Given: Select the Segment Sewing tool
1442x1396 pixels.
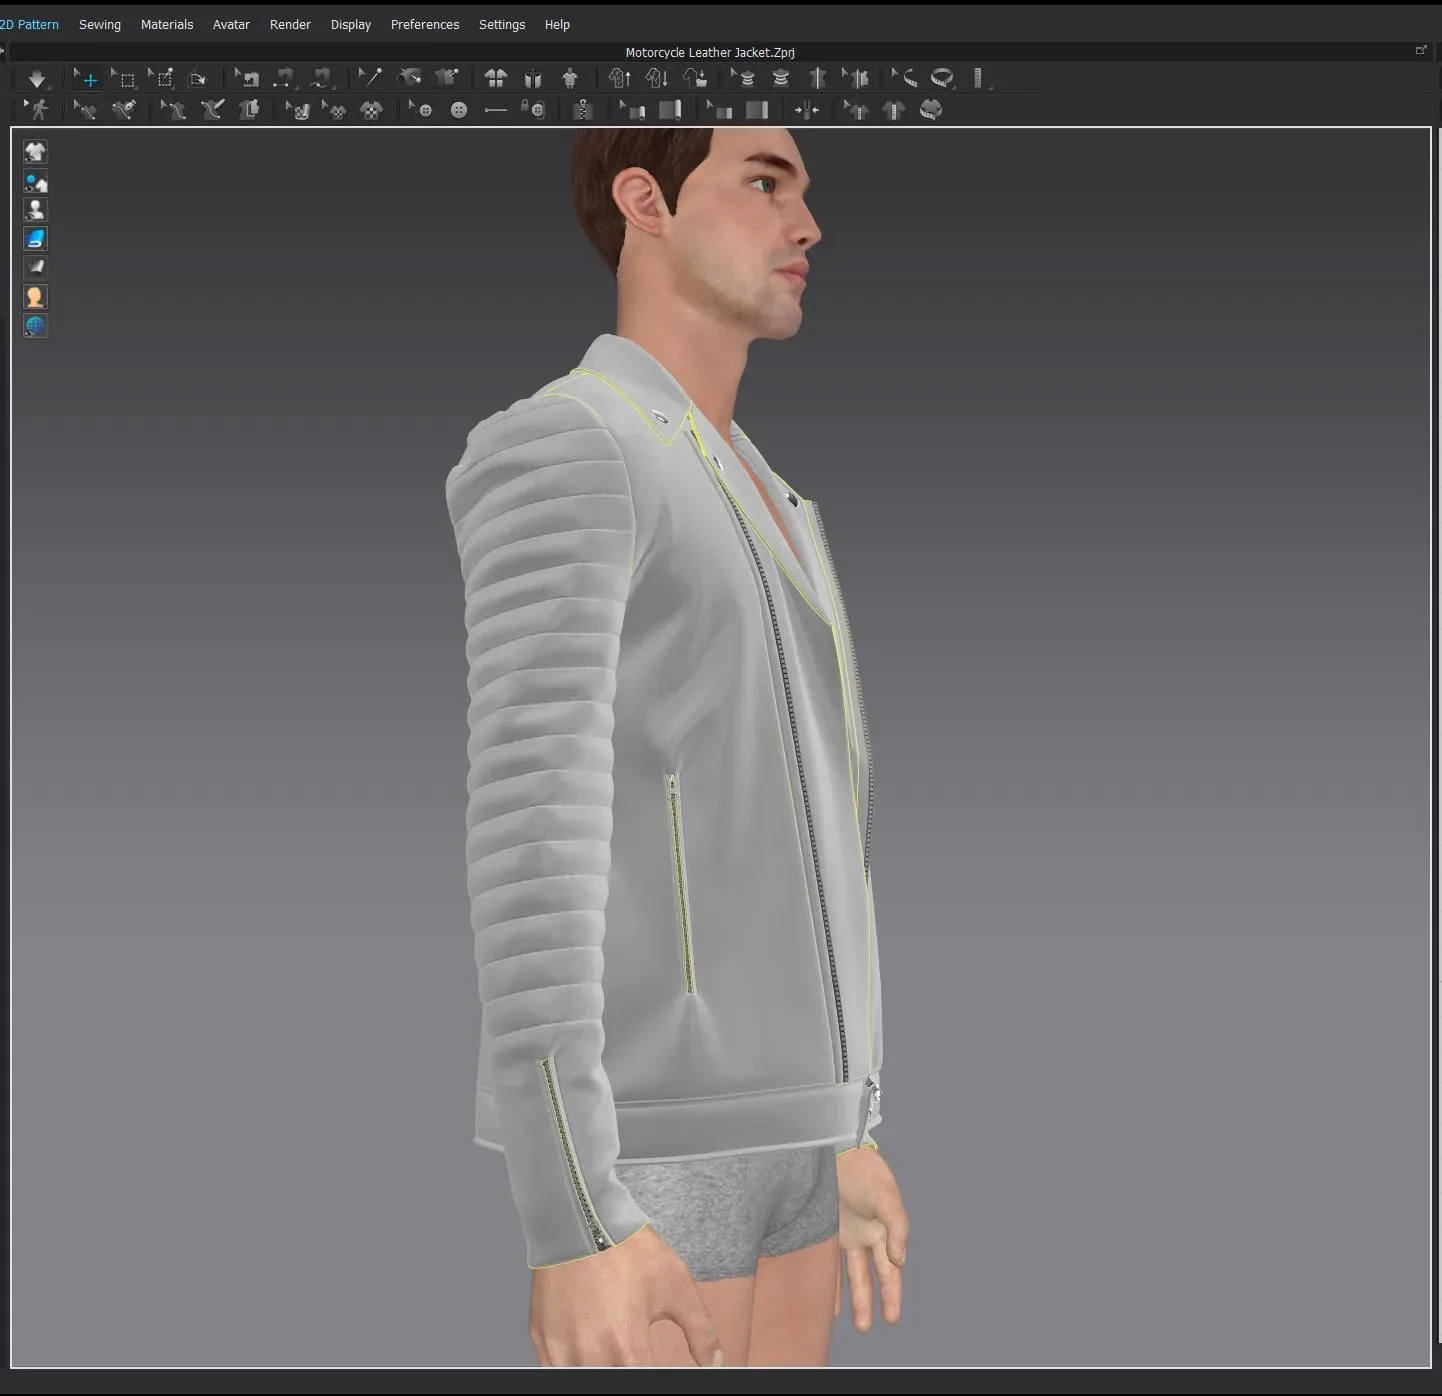Looking at the screenshot, I should (x=284, y=78).
